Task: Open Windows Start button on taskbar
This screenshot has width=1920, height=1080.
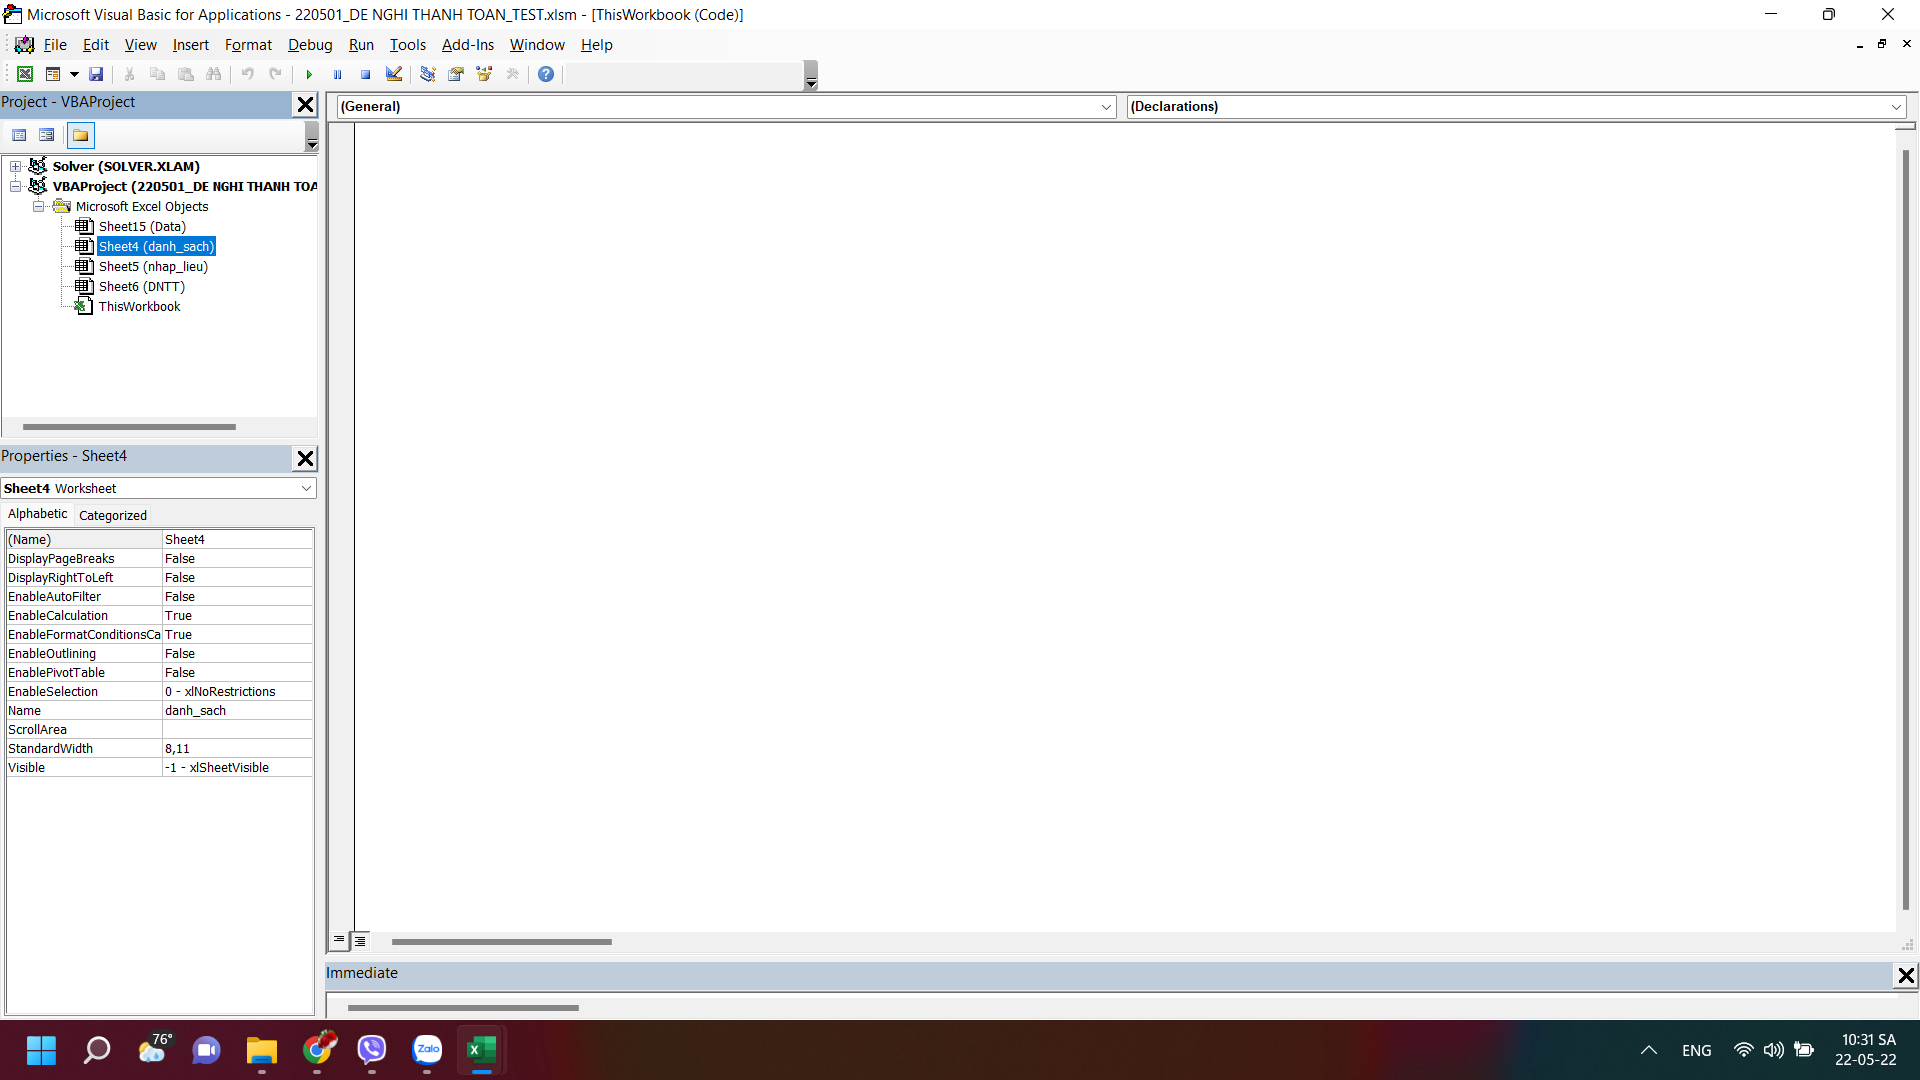Action: (x=41, y=1051)
